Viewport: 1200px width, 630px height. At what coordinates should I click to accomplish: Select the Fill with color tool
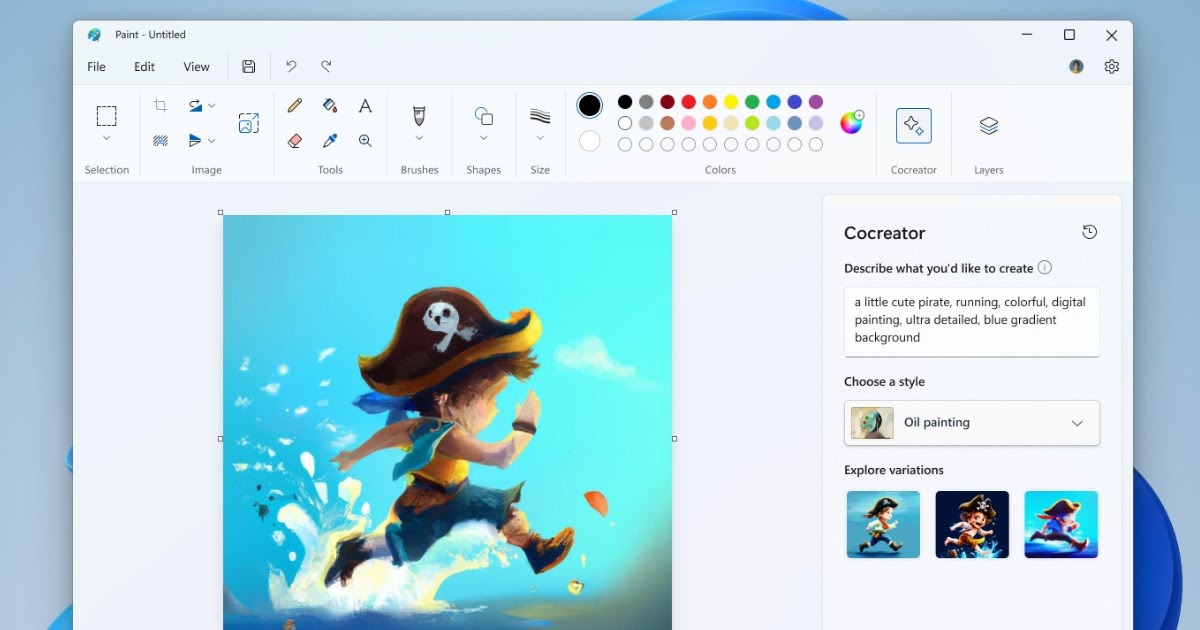[x=328, y=104]
